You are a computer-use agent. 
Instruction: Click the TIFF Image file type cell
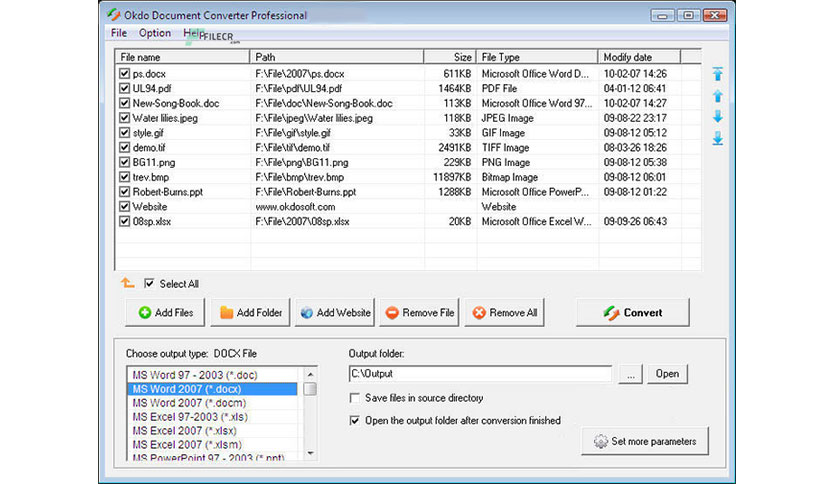click(505, 148)
